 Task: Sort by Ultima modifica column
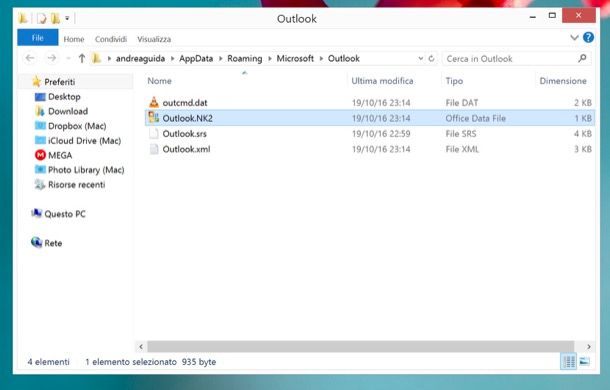382,81
